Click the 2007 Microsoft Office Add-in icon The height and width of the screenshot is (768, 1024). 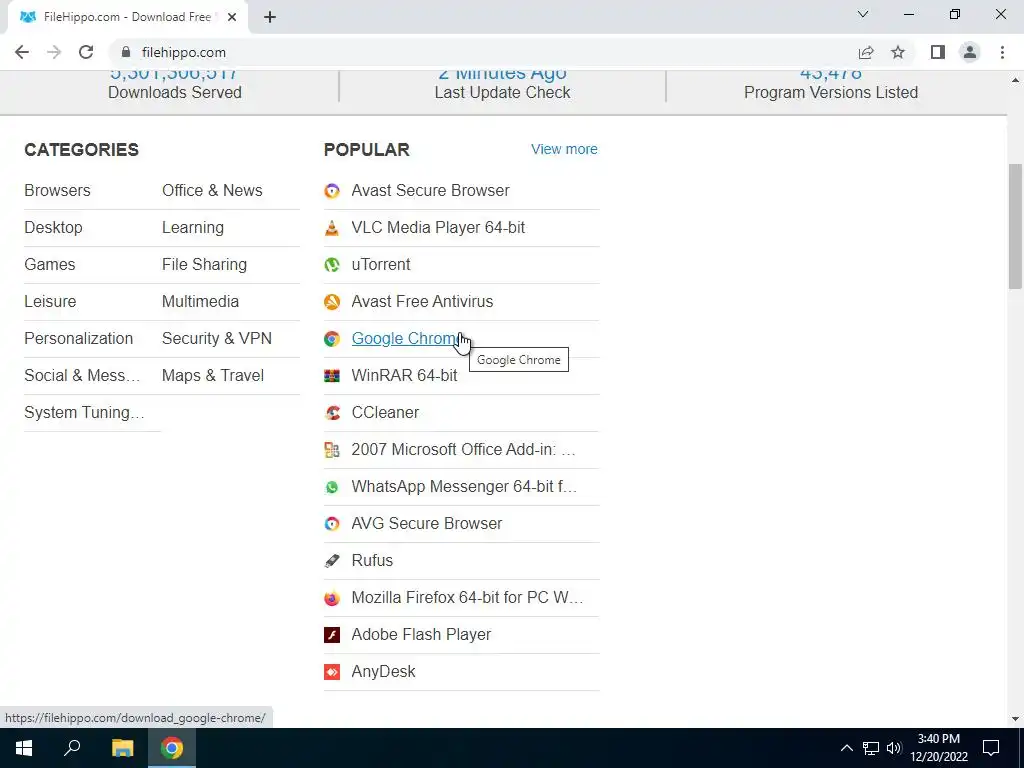click(332, 449)
